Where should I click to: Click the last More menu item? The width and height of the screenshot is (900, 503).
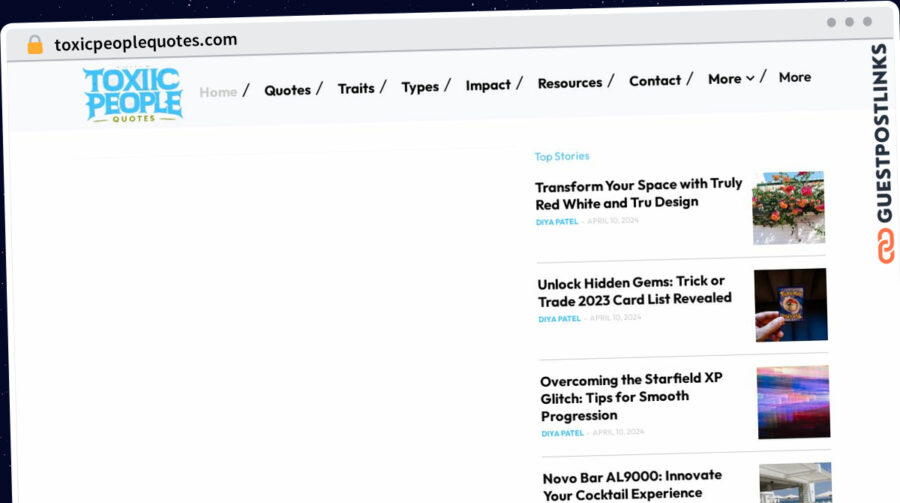click(795, 77)
